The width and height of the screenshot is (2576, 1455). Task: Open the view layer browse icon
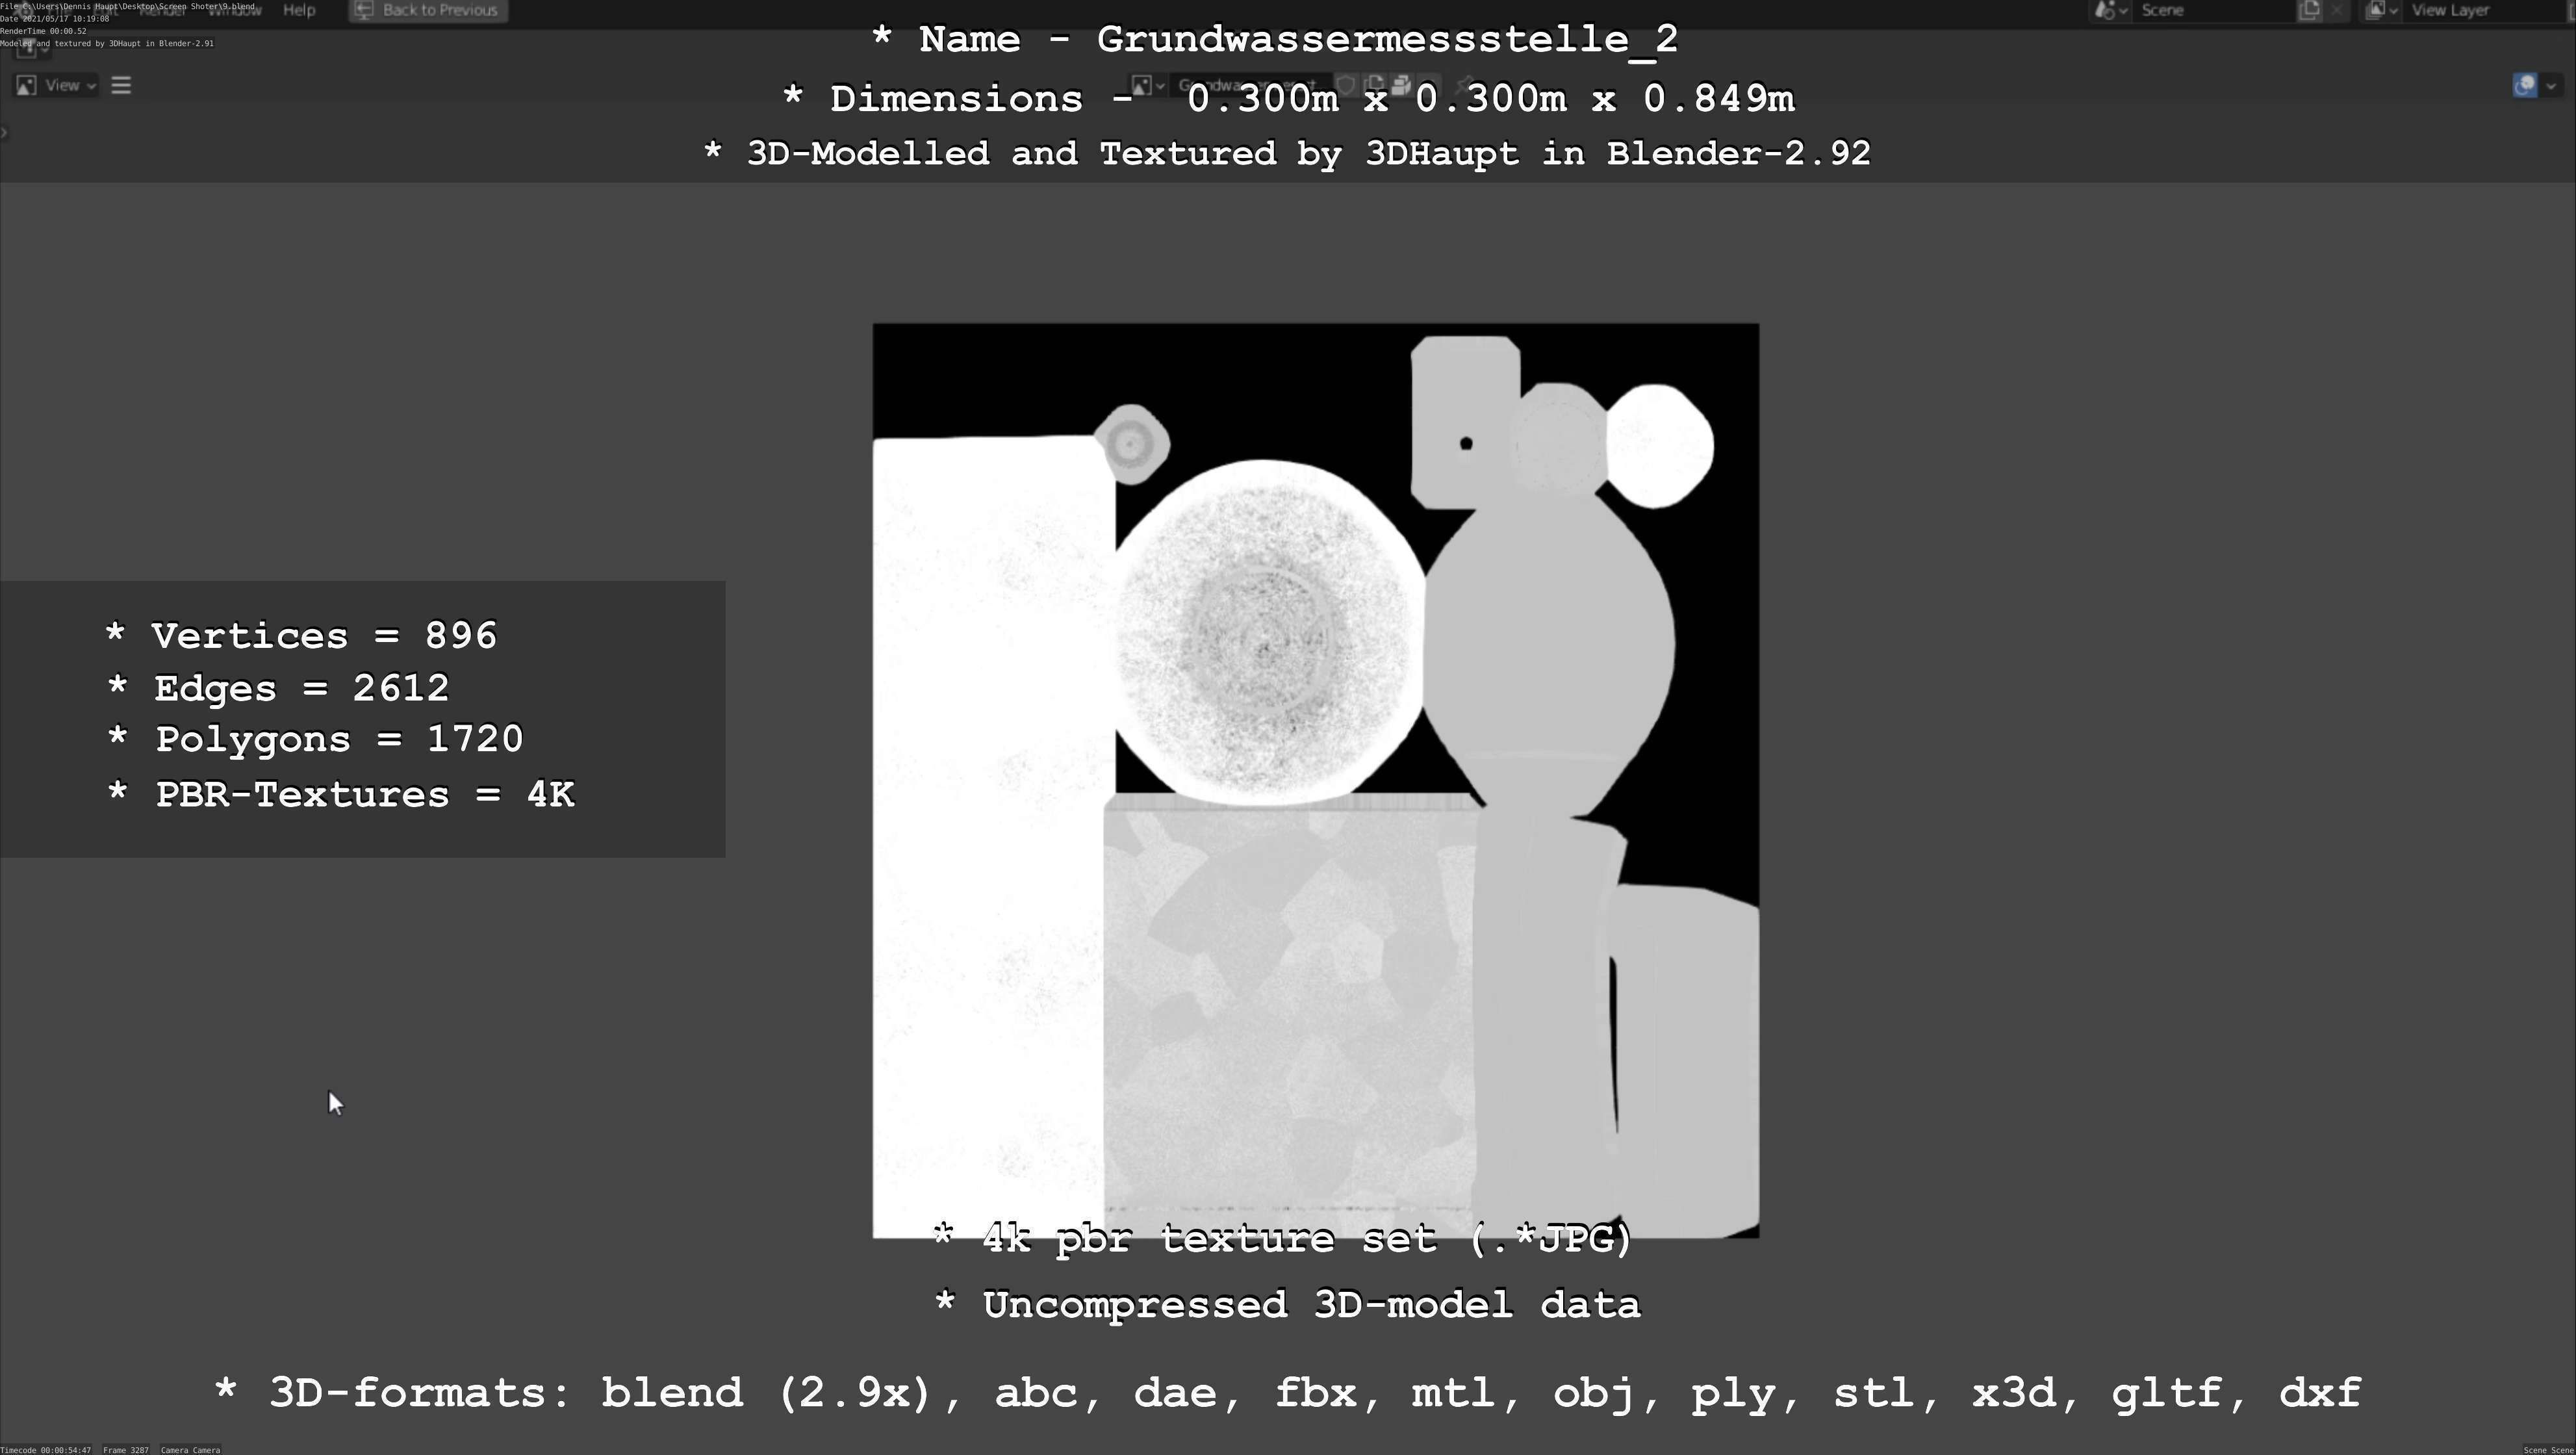(2382, 10)
